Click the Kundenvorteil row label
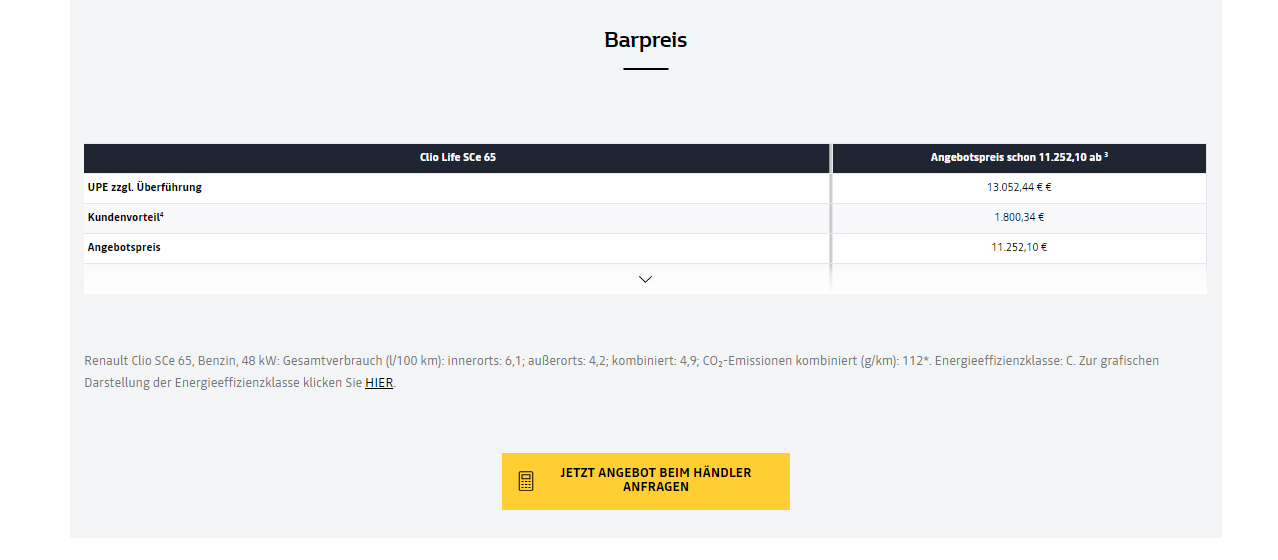1278x560 pixels. [125, 217]
